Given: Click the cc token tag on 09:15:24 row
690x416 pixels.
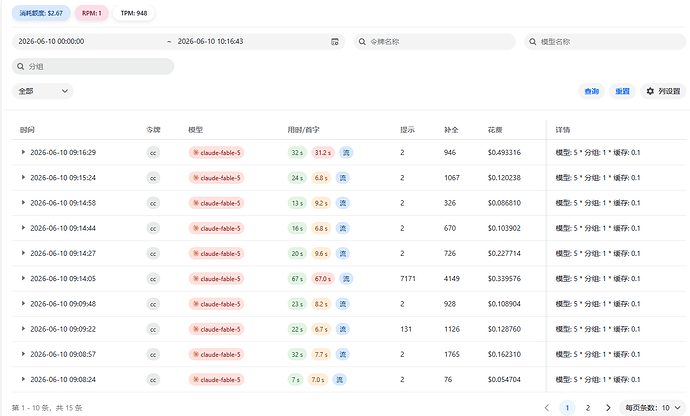Looking at the screenshot, I should pos(153,178).
